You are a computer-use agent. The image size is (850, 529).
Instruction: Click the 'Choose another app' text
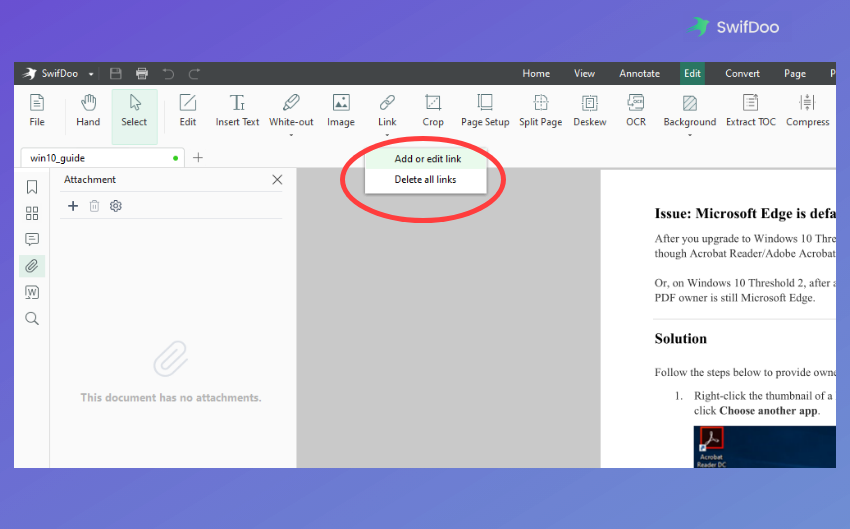[x=768, y=411]
